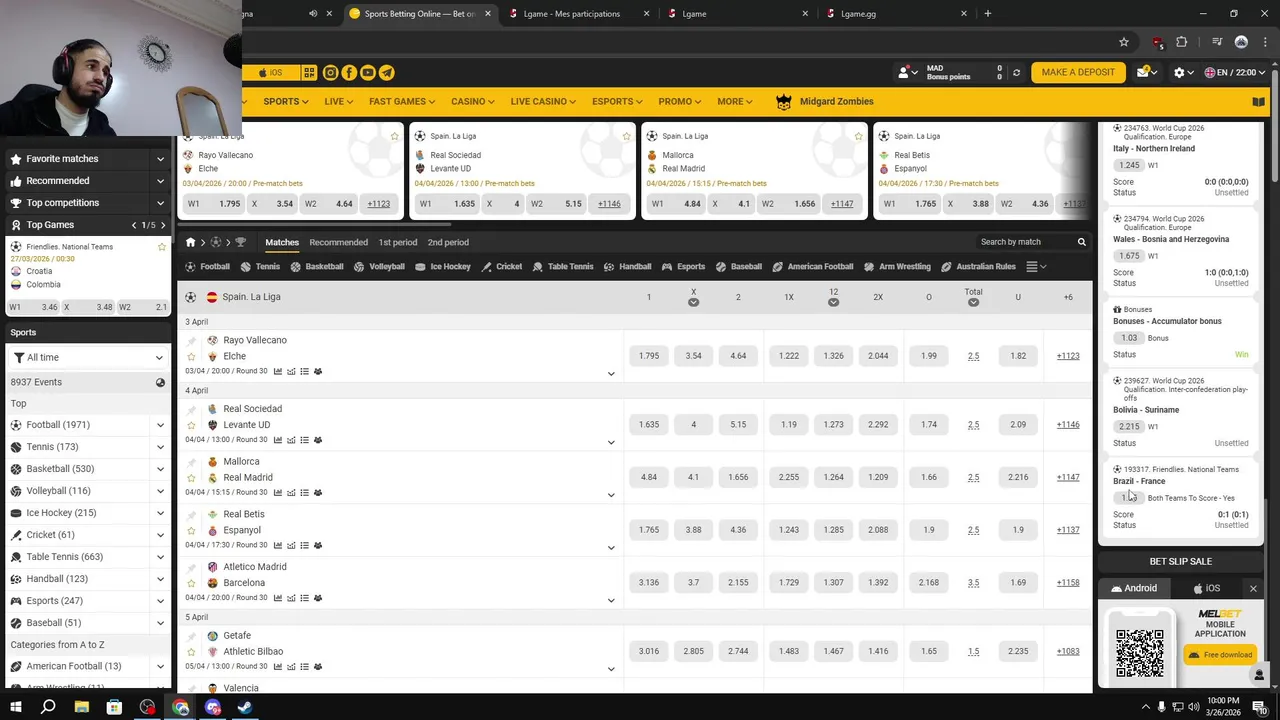Screen dimensions: 1280x720
Task: Favorite the Real Sociedad top card star
Action: pos(627,136)
